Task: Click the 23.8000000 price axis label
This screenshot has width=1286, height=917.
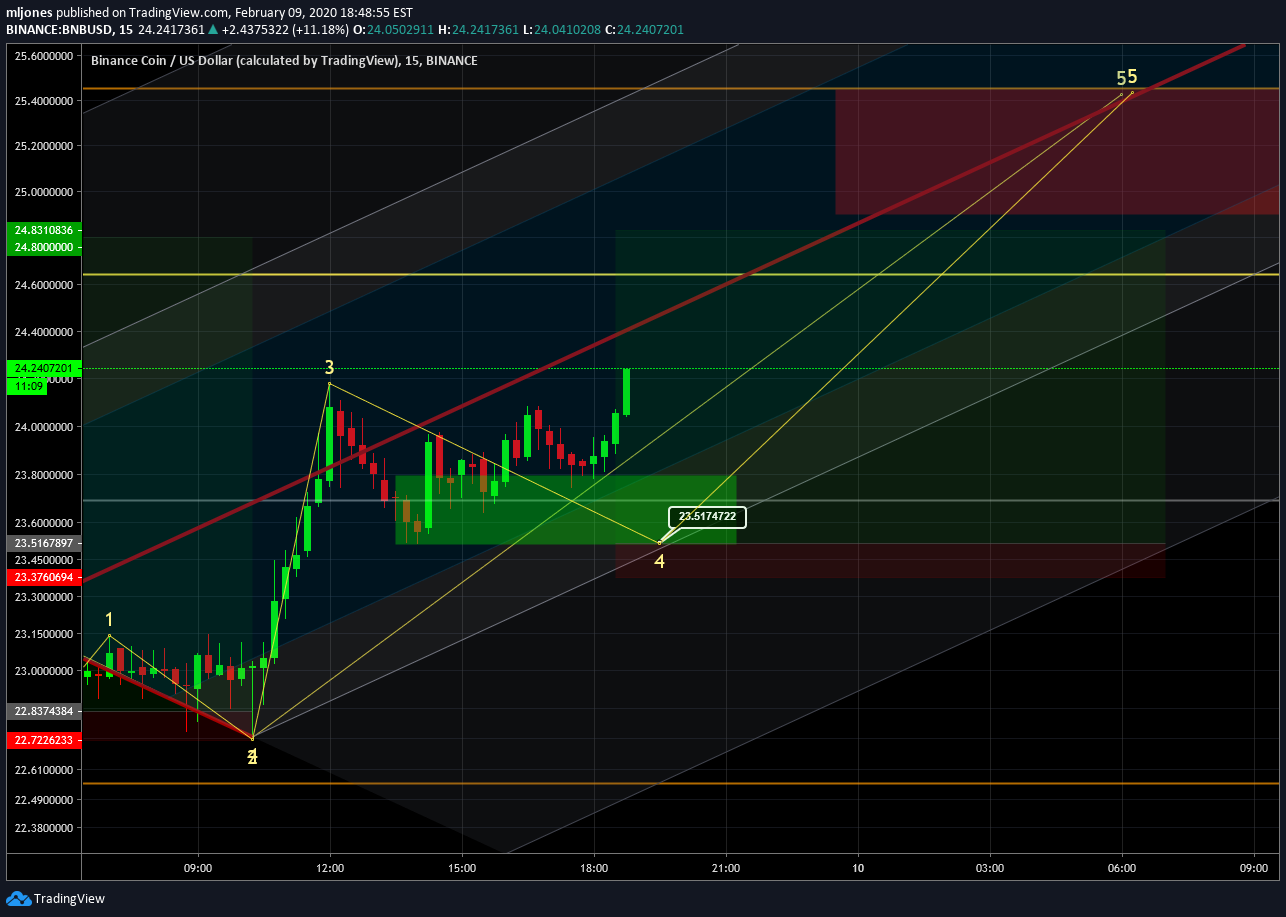Action: [44, 475]
